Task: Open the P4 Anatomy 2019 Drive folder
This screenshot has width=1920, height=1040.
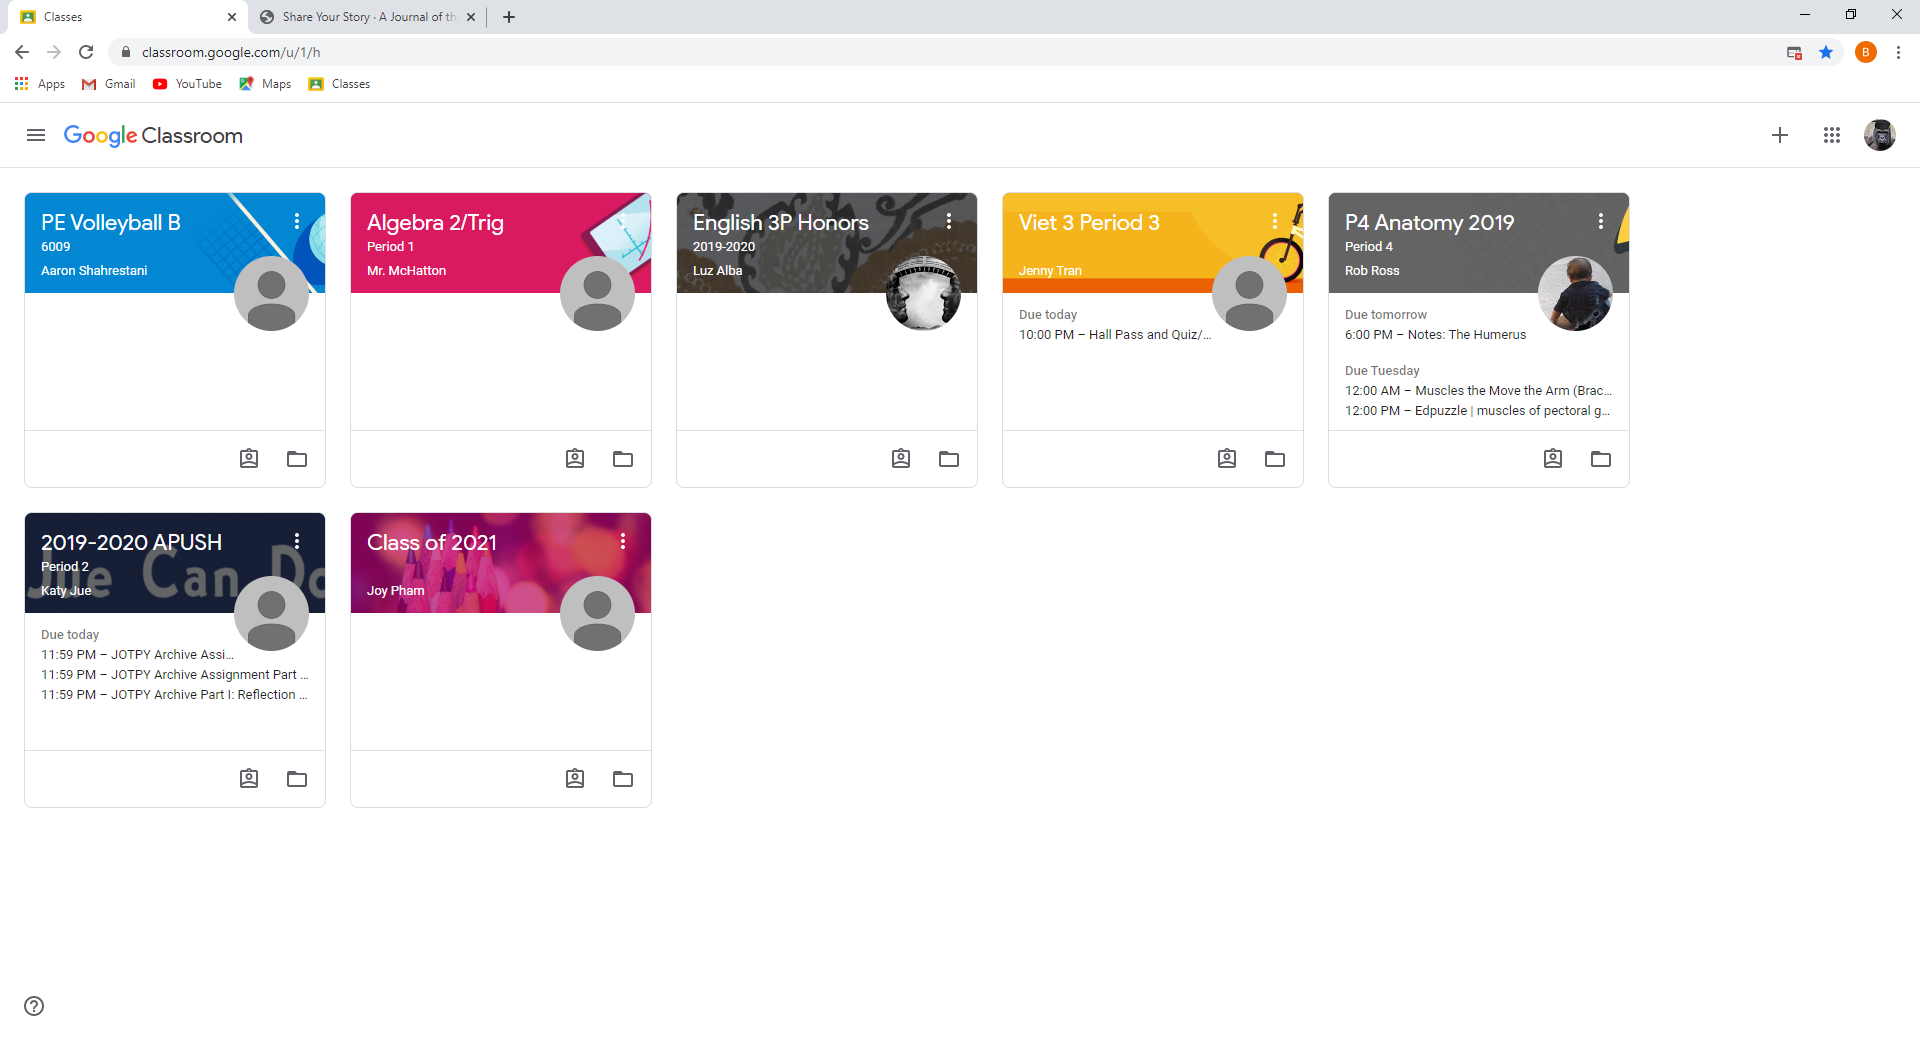Action: [1600, 459]
